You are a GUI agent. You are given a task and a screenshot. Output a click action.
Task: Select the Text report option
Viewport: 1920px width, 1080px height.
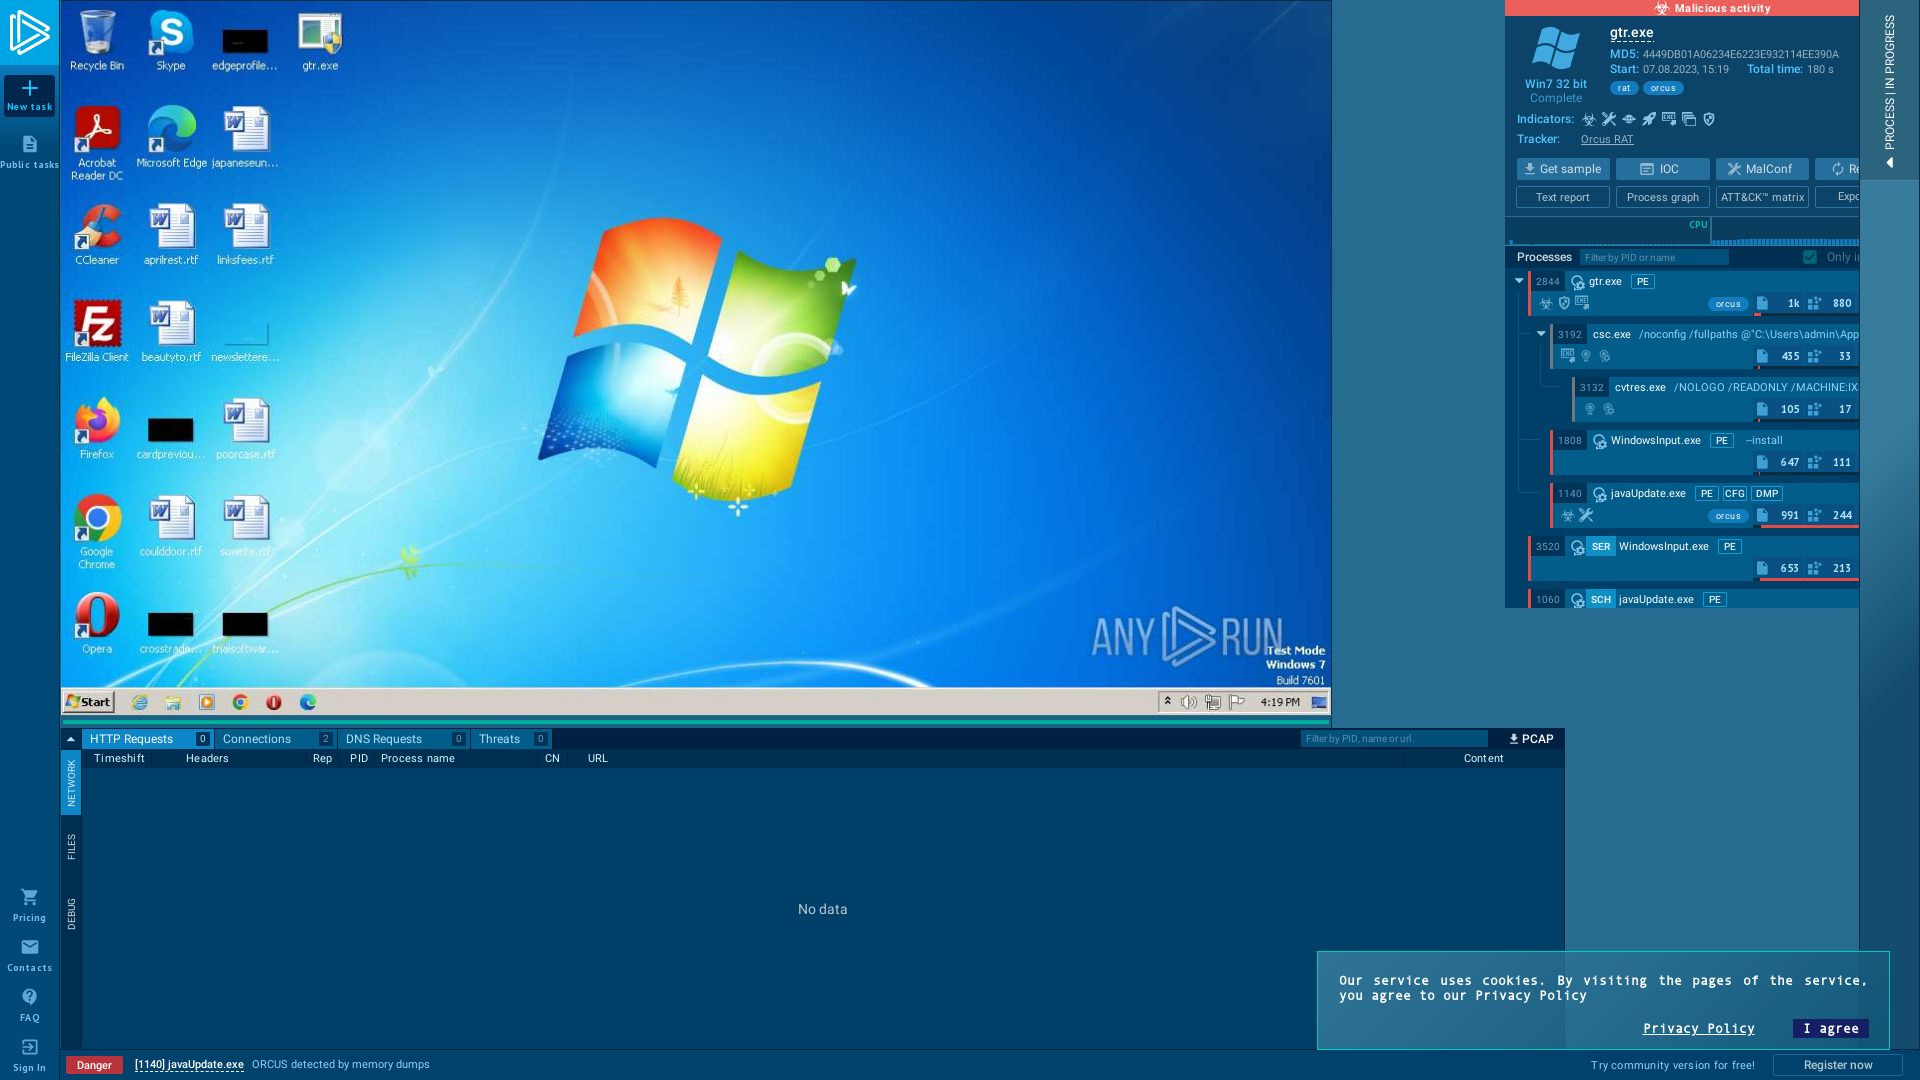[1561, 195]
